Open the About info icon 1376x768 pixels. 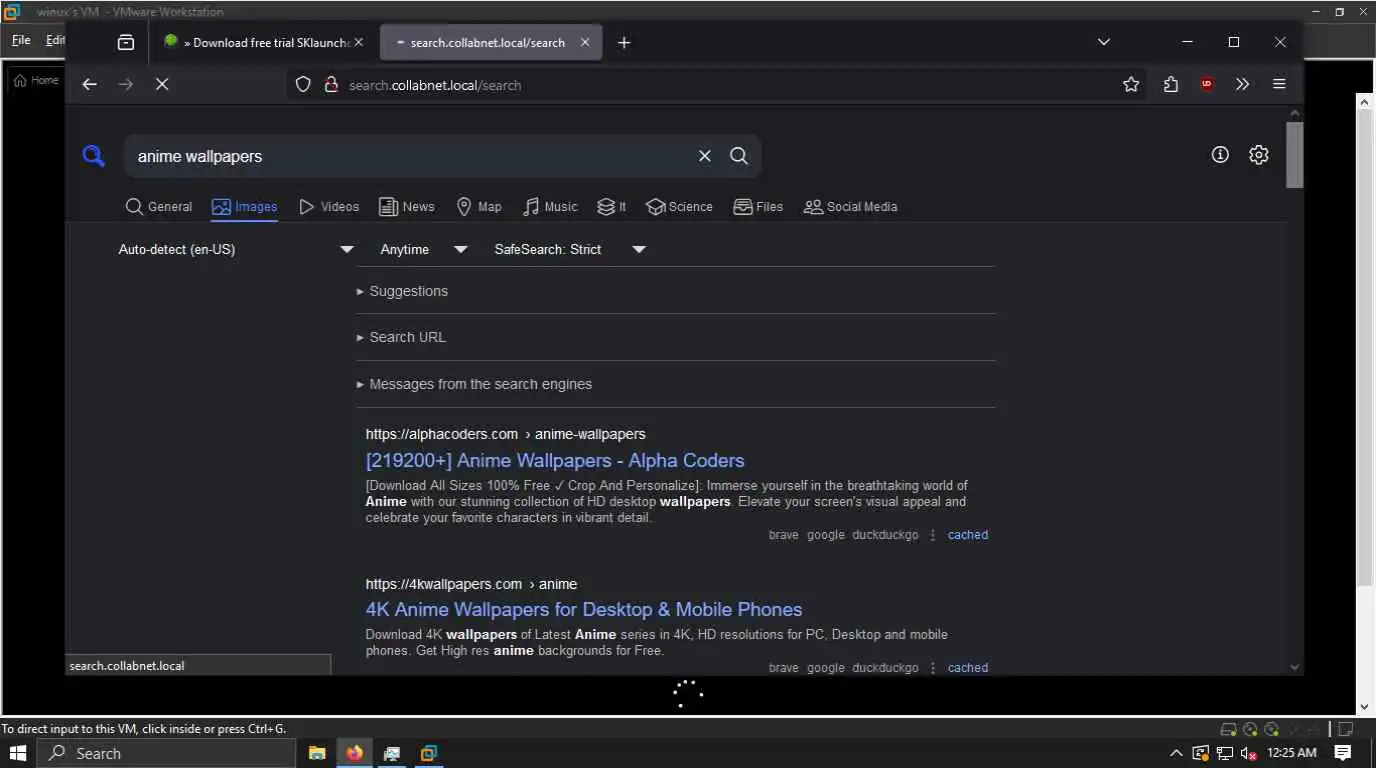(1220, 155)
